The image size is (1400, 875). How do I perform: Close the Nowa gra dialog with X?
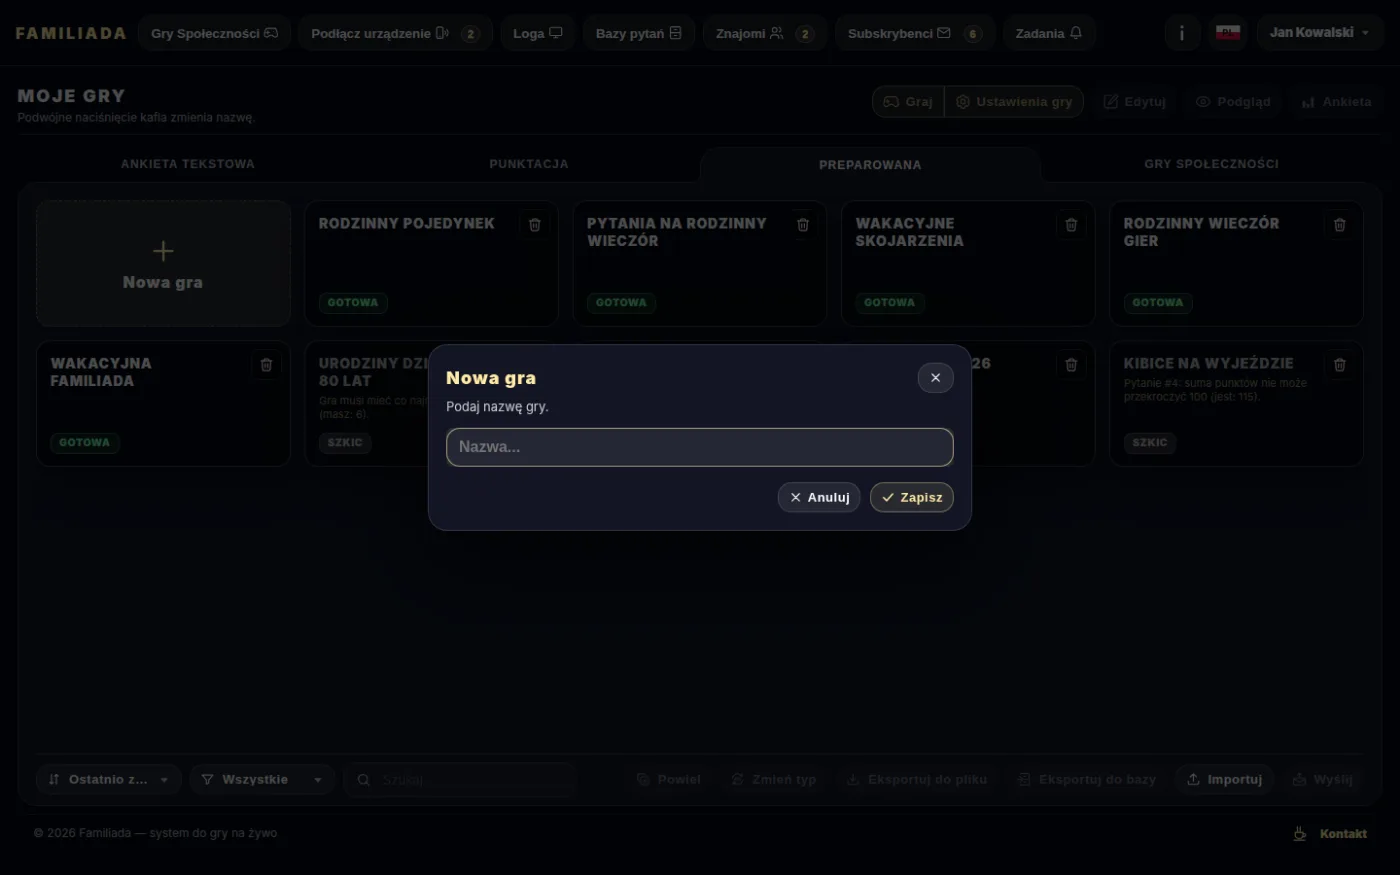[x=935, y=378]
